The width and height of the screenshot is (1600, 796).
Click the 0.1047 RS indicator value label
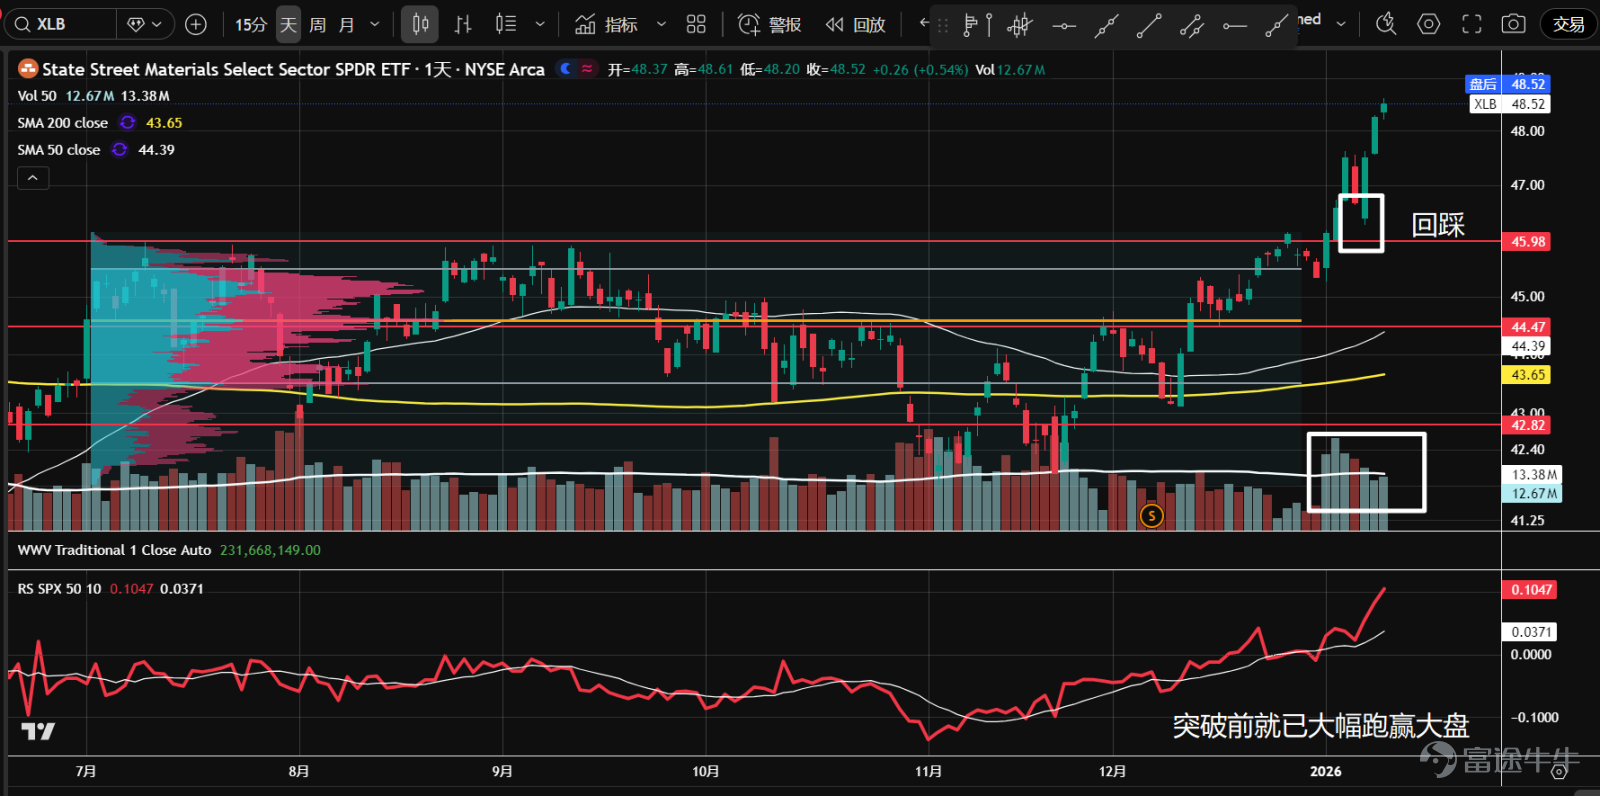point(1531,590)
